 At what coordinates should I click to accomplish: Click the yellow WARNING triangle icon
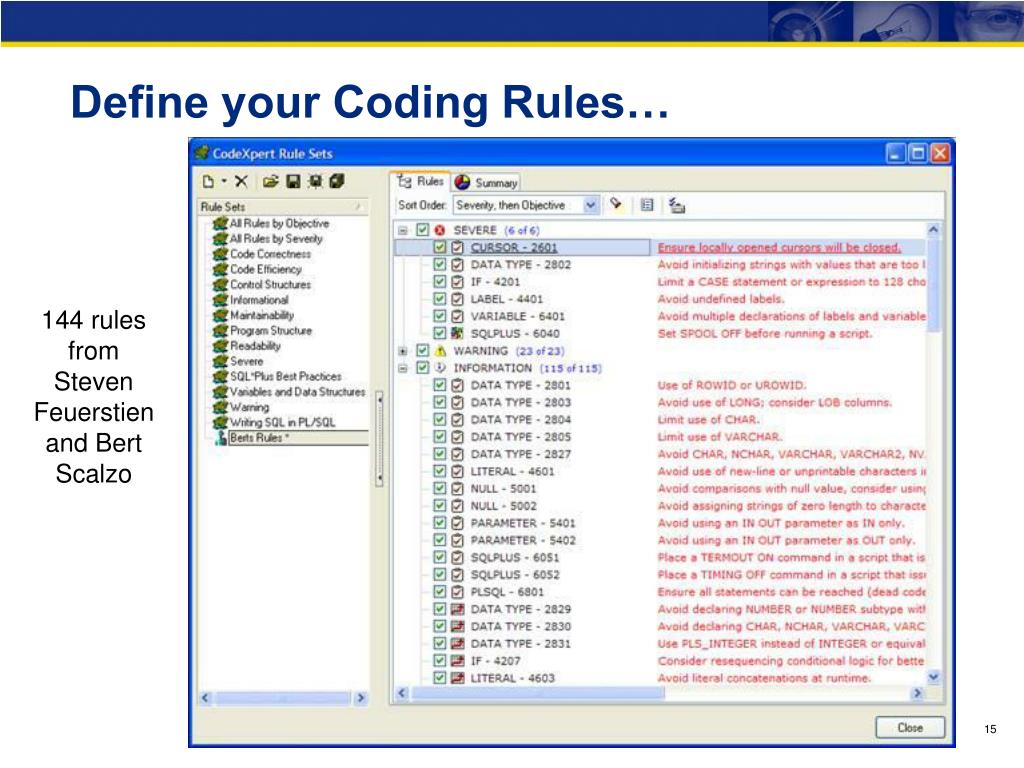pyautogui.click(x=440, y=351)
